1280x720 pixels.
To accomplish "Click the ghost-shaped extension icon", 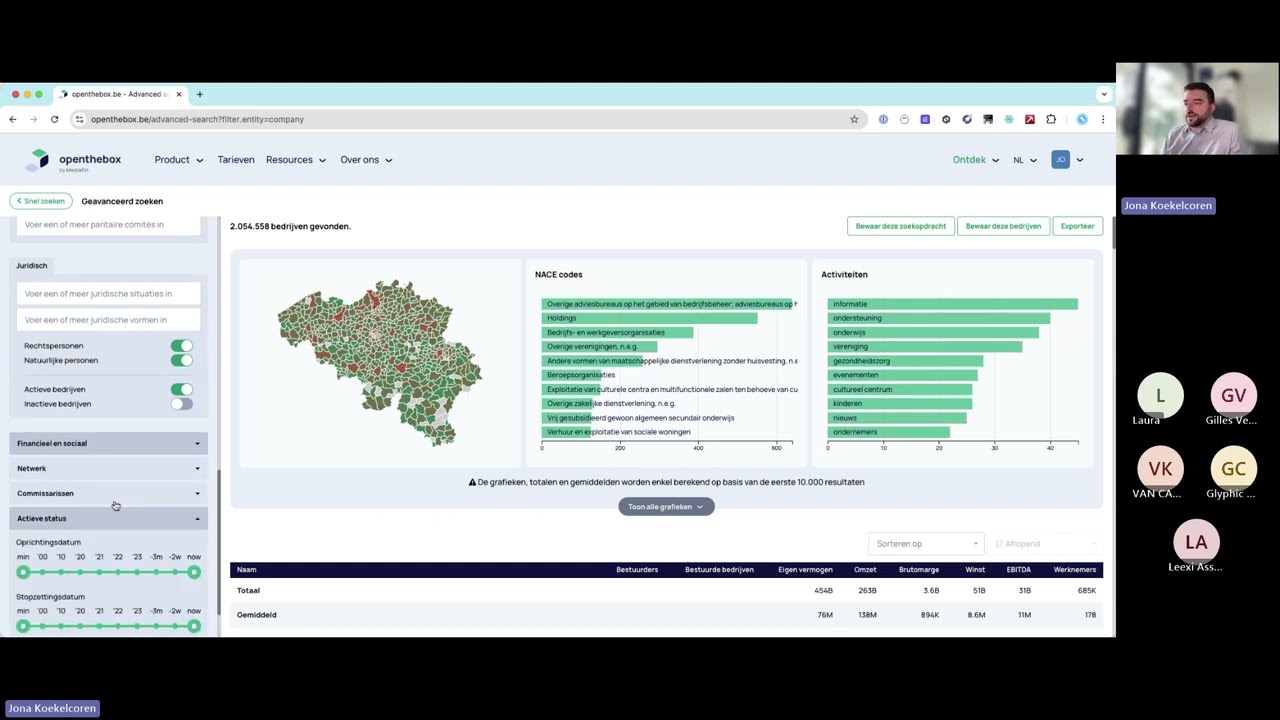I will click(x=904, y=119).
